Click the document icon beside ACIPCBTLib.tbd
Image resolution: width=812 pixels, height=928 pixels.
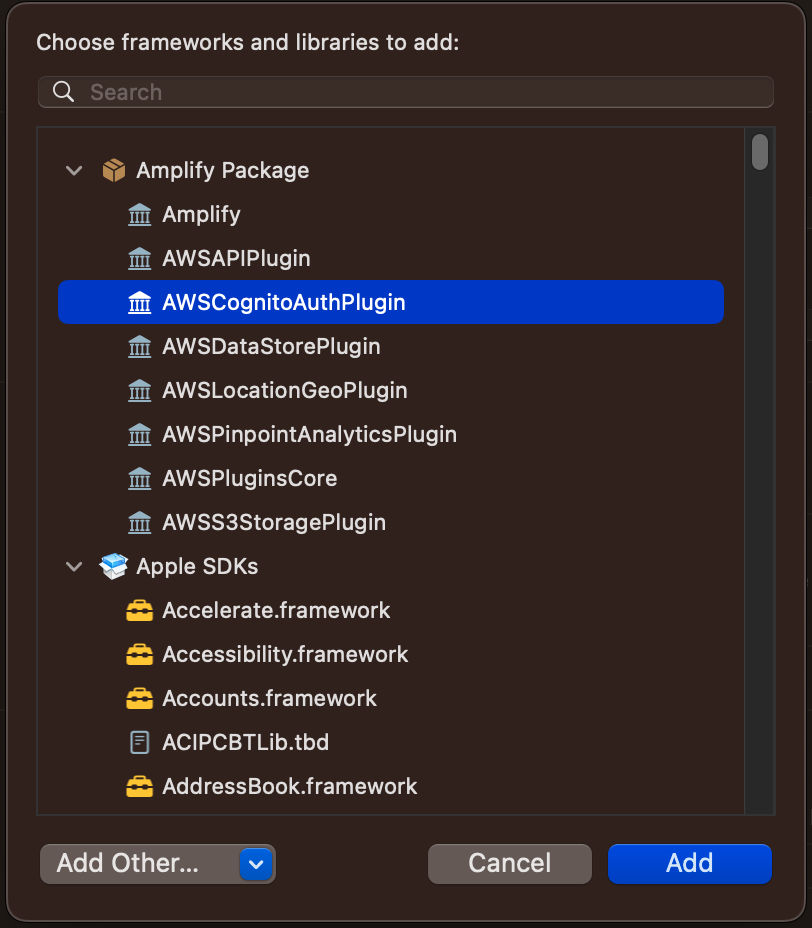140,742
